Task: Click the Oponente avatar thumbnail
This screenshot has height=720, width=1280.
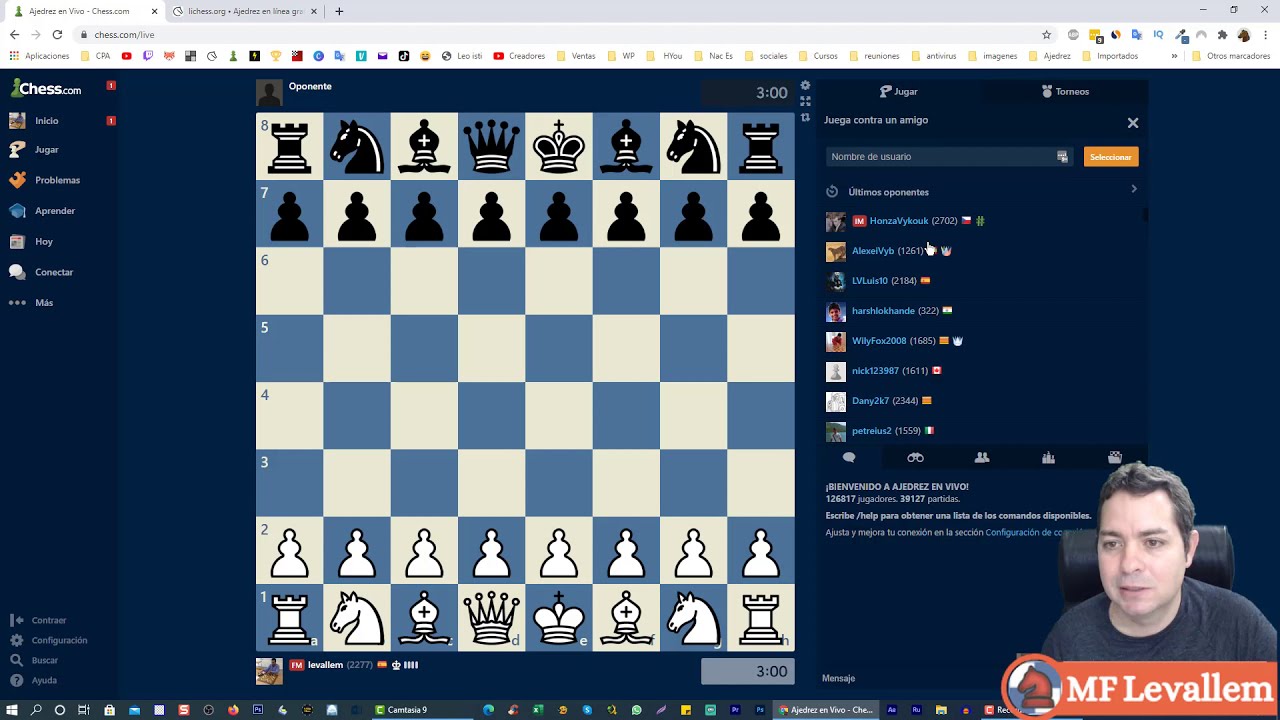Action: [269, 93]
